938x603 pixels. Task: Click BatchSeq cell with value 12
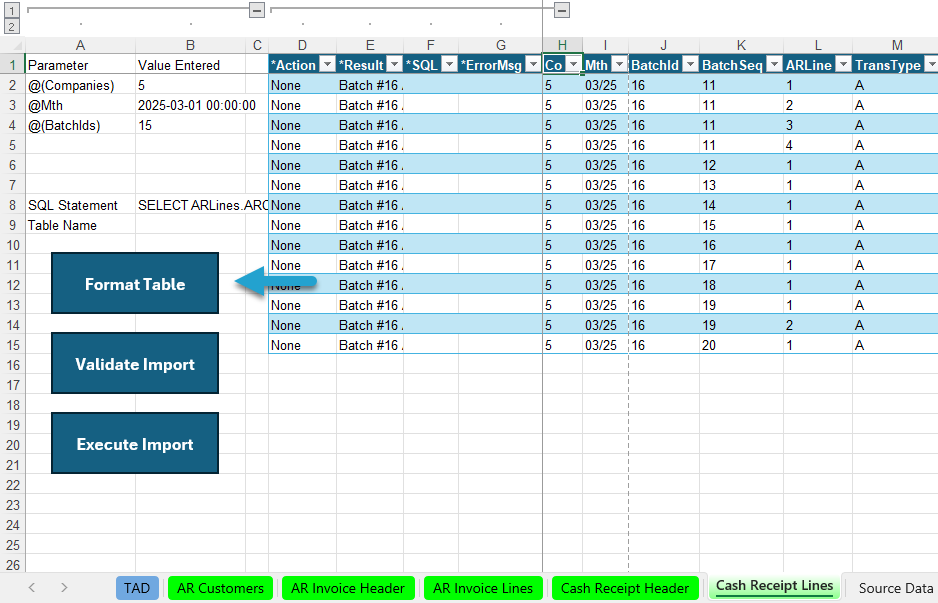[x=741, y=165]
